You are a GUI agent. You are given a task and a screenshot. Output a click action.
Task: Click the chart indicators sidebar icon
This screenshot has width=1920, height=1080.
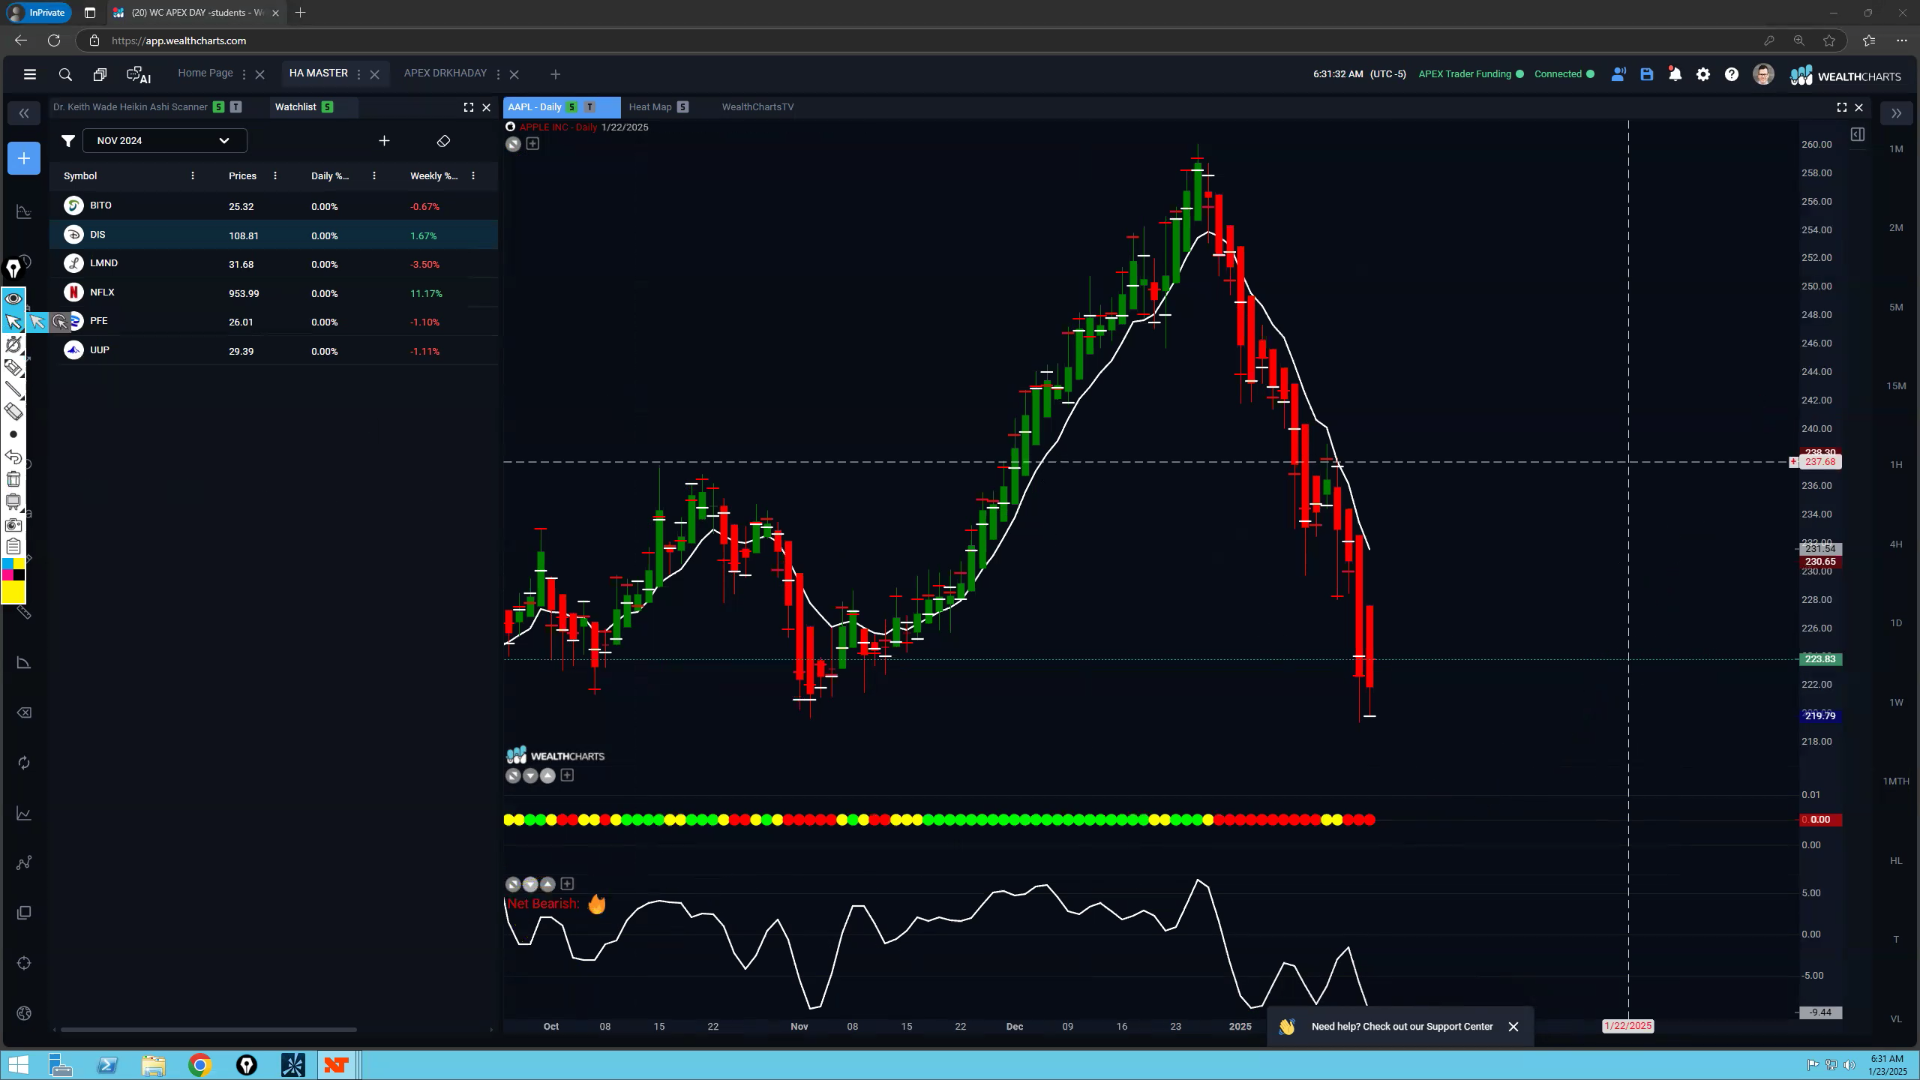point(24,813)
